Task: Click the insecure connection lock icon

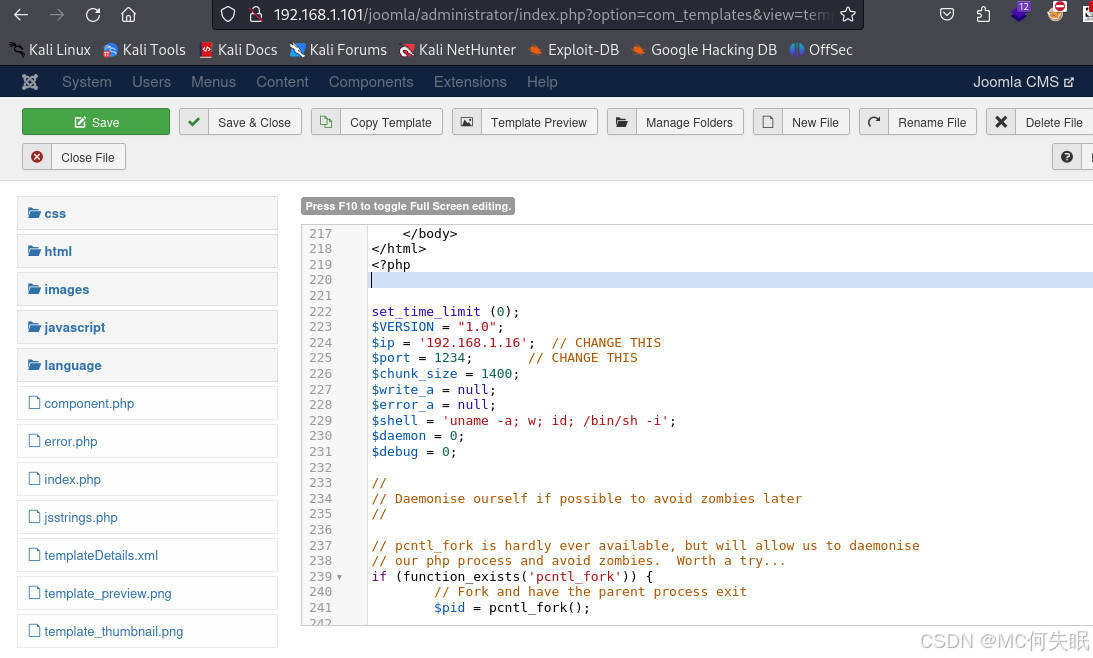Action: [x=256, y=14]
